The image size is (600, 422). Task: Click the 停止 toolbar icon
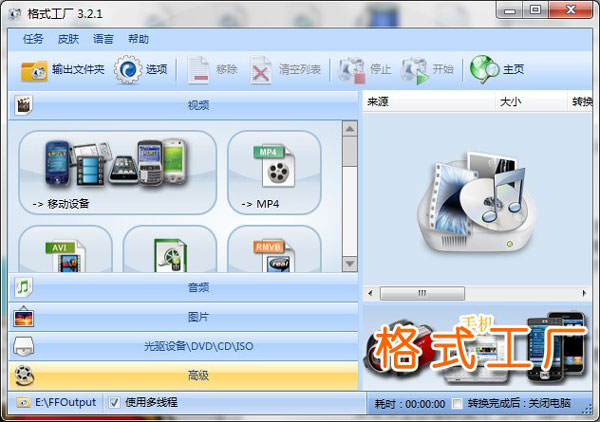pos(351,70)
